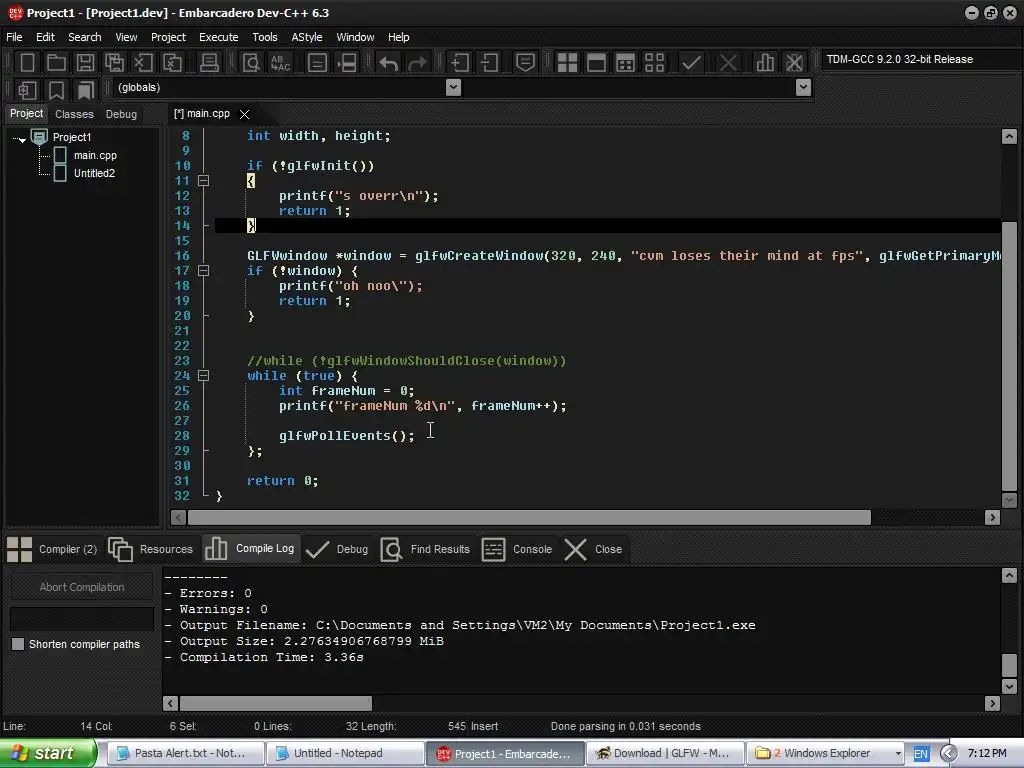1024x768 pixels.
Task: Collapse the while loop fold at line 24
Action: coord(204,376)
